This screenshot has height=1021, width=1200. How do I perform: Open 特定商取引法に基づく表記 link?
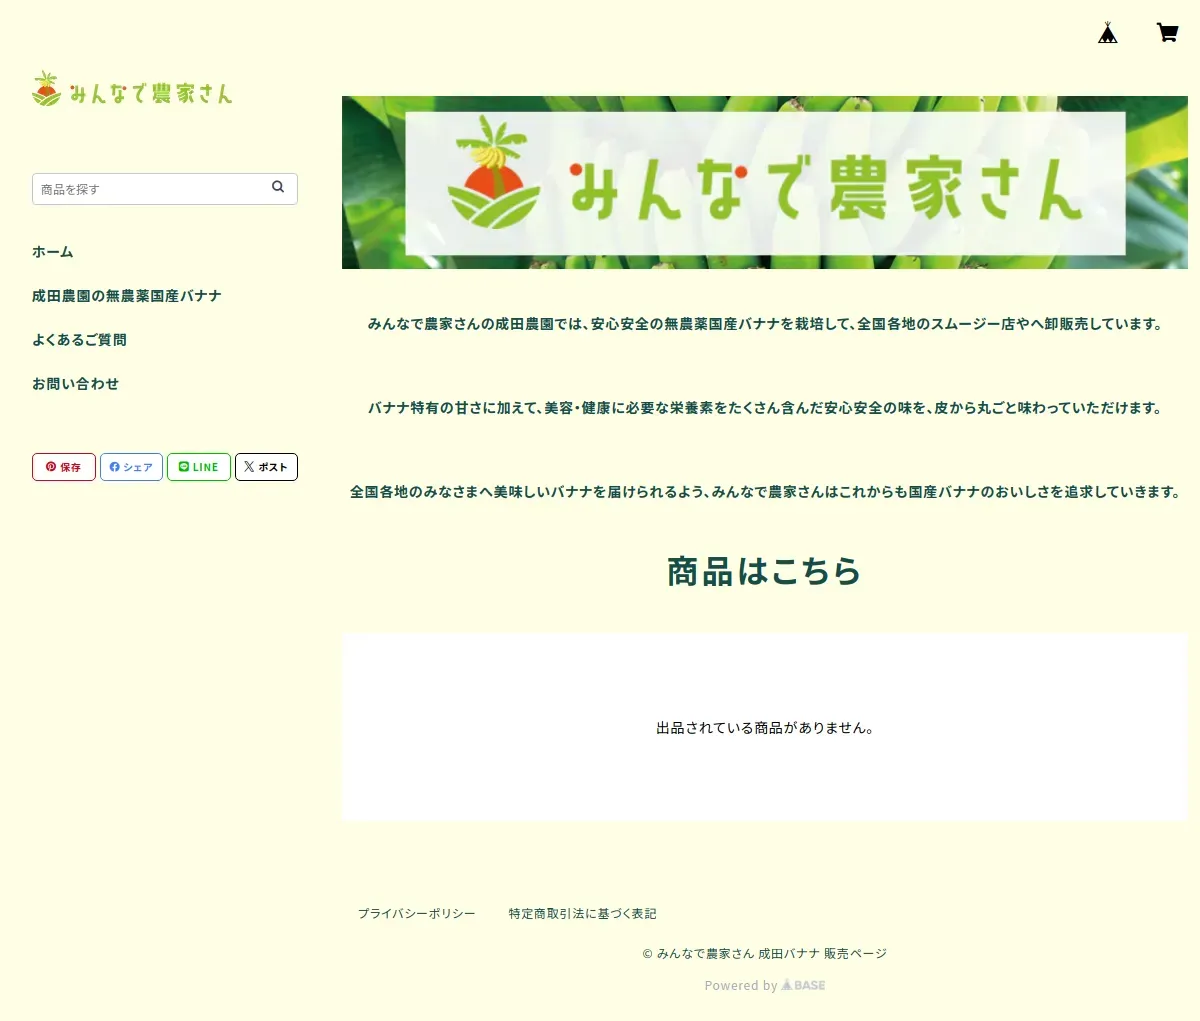582,914
